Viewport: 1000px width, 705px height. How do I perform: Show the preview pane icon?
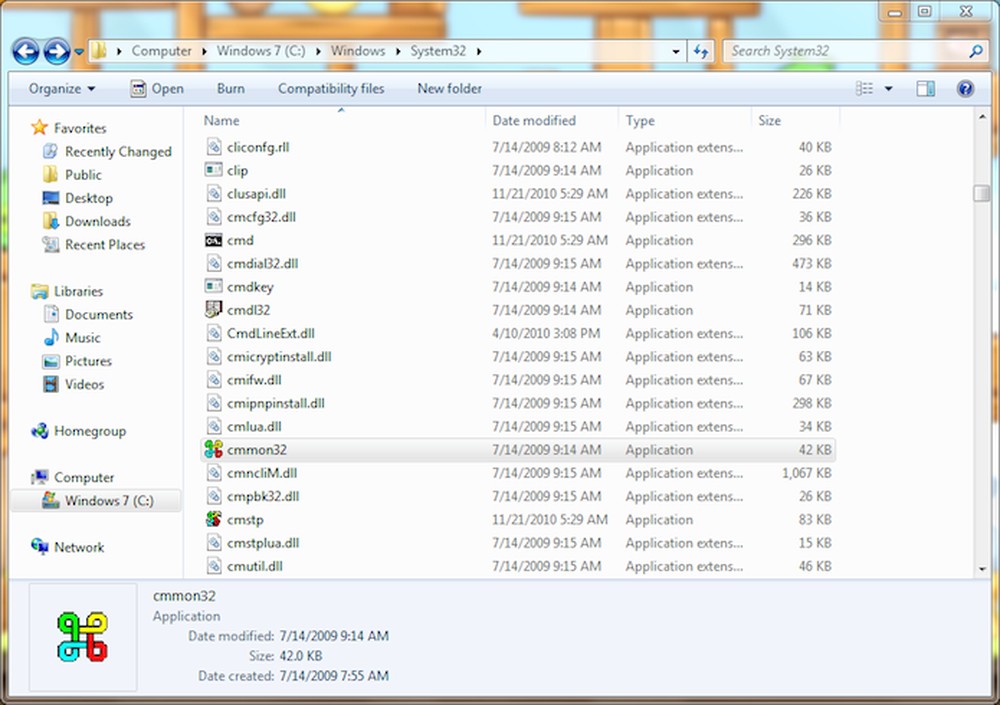pos(925,89)
